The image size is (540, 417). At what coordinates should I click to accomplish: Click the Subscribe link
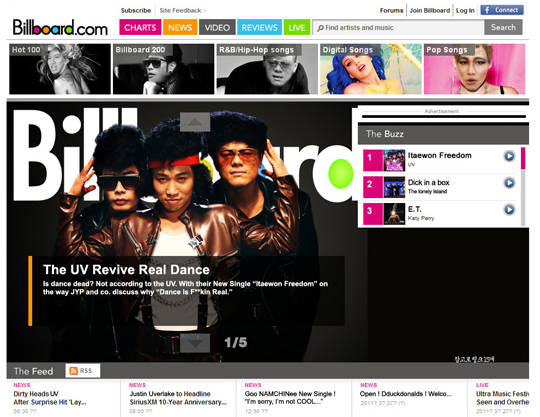(x=136, y=10)
